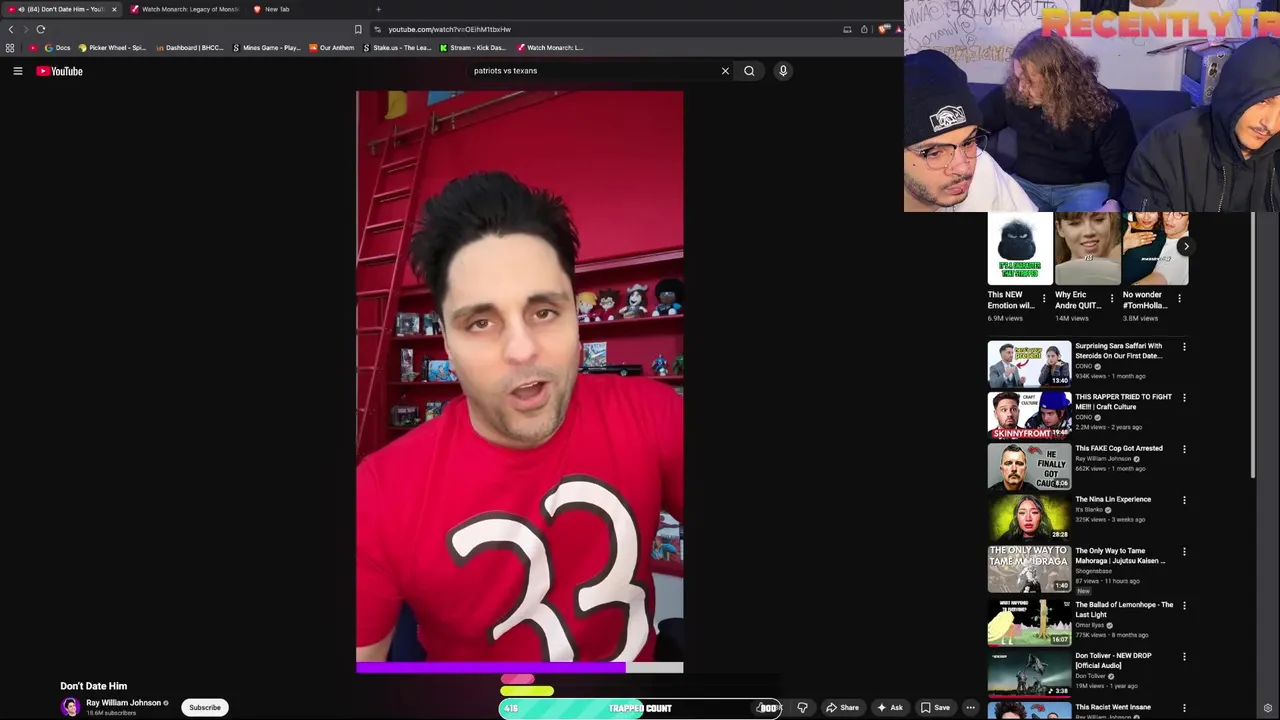Open the three-dot more actions under video
Screen dimensions: 1280x720
coord(970,708)
